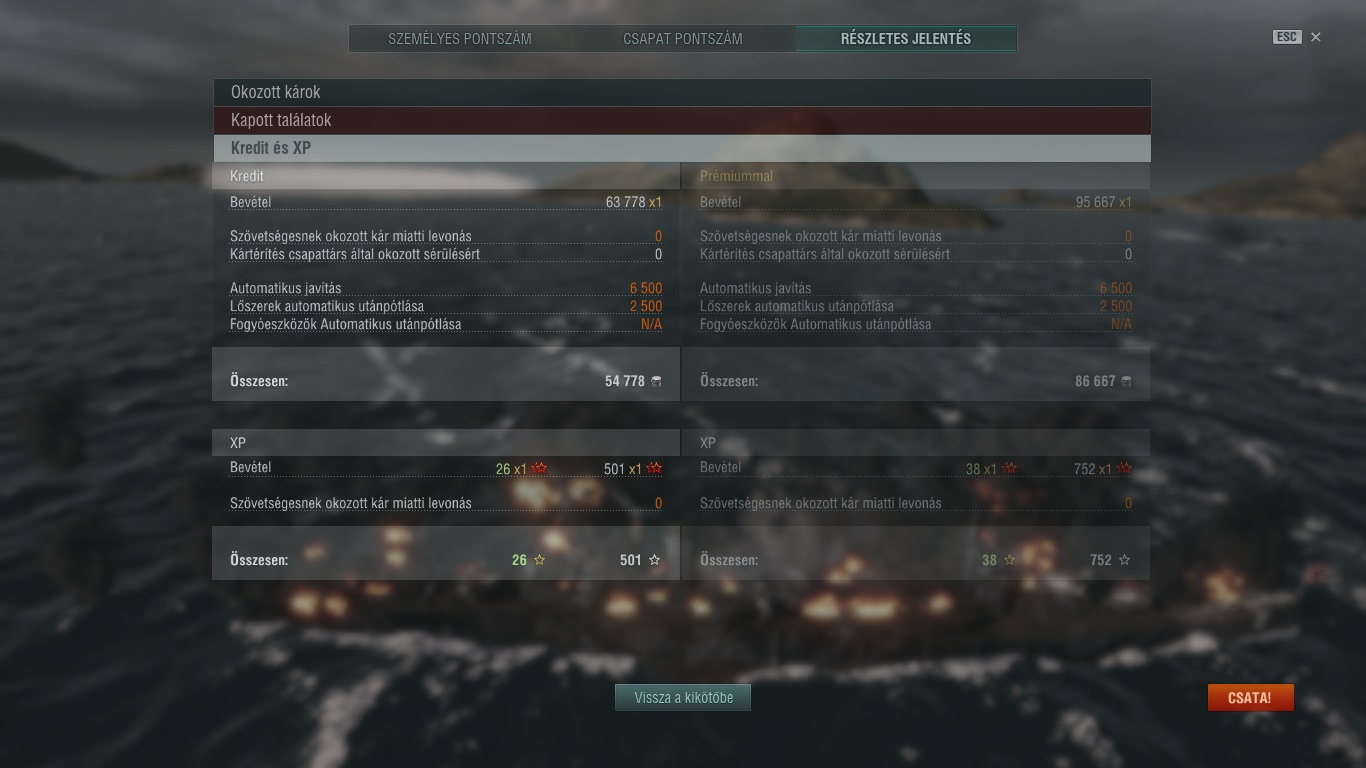Expand the Kapott találatok section
Viewport: 1366px width, 768px height.
pos(682,120)
